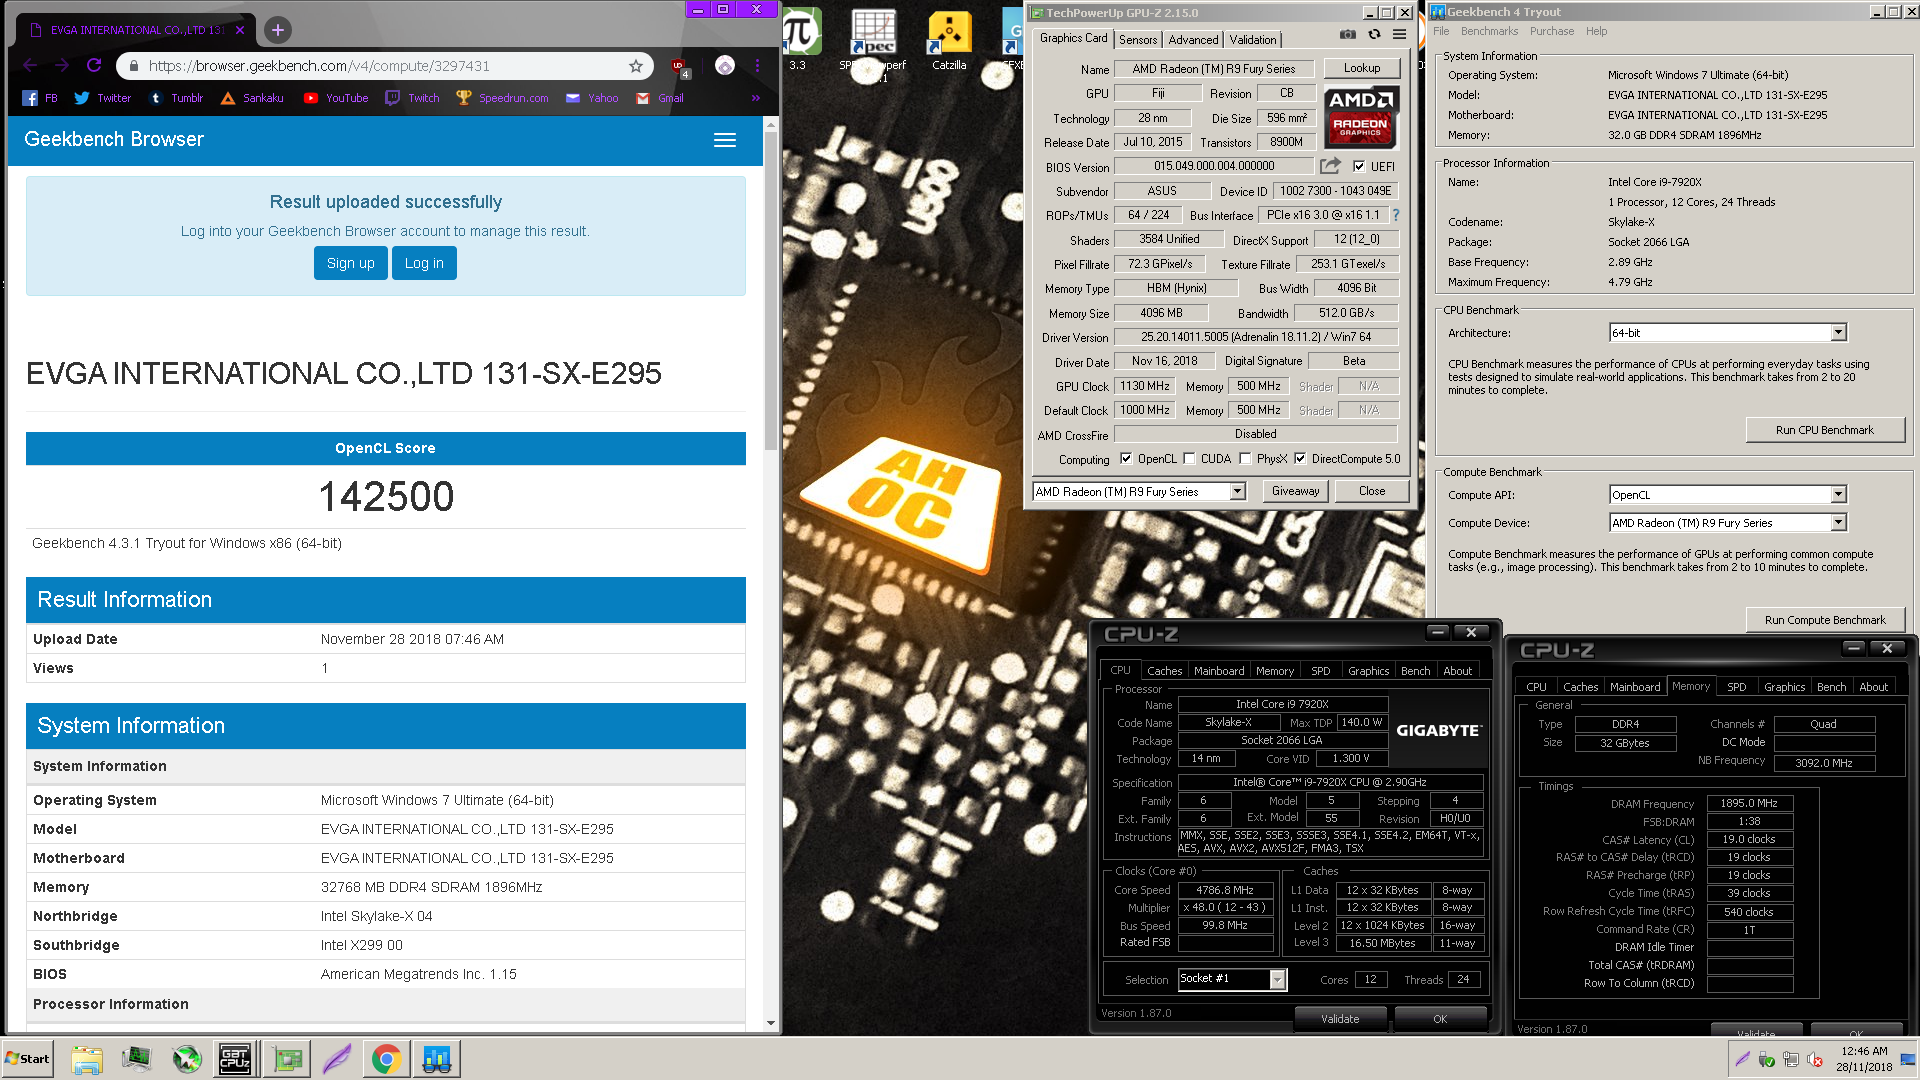Open the GPU-Z taskbar icon
The image size is (1920, 1080).
pos(288,1059)
